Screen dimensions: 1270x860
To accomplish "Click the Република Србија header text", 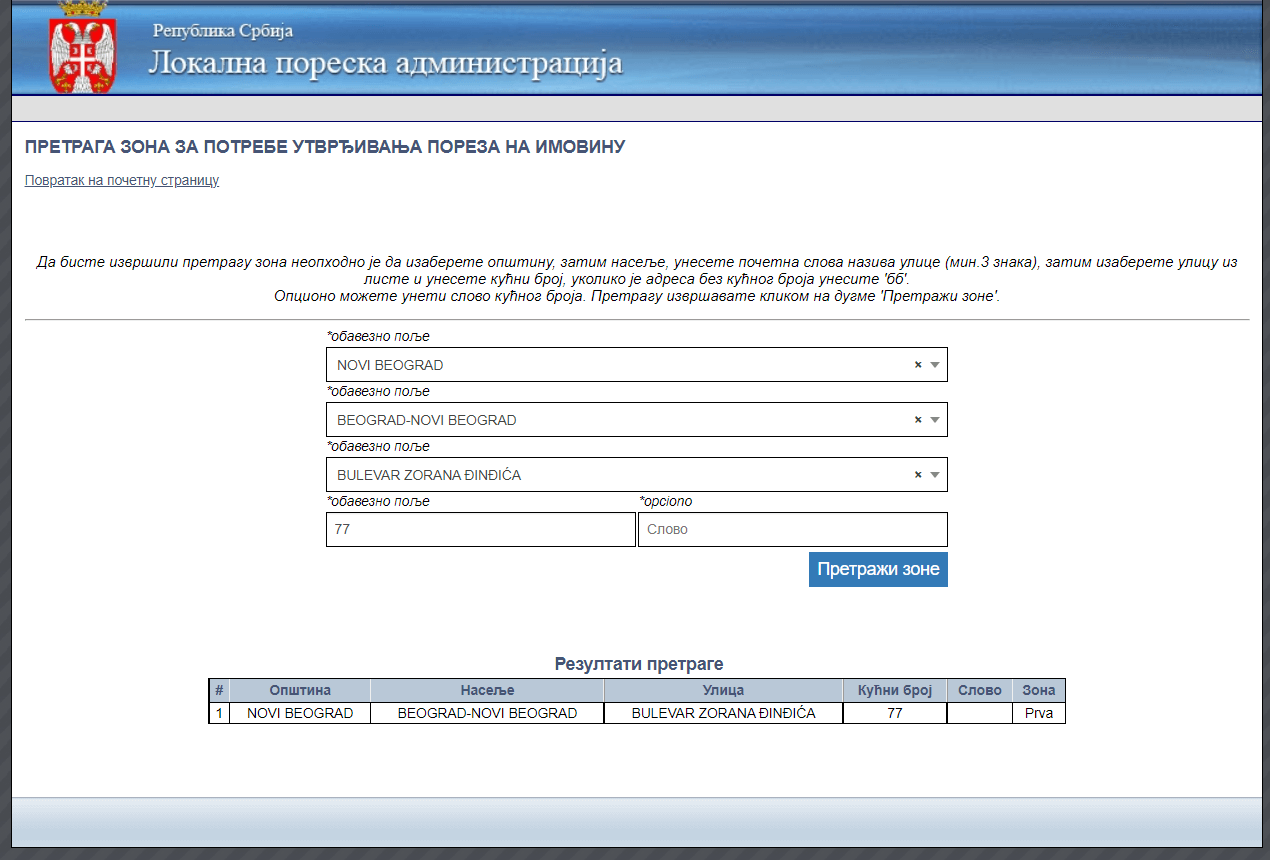I will tap(223, 30).
